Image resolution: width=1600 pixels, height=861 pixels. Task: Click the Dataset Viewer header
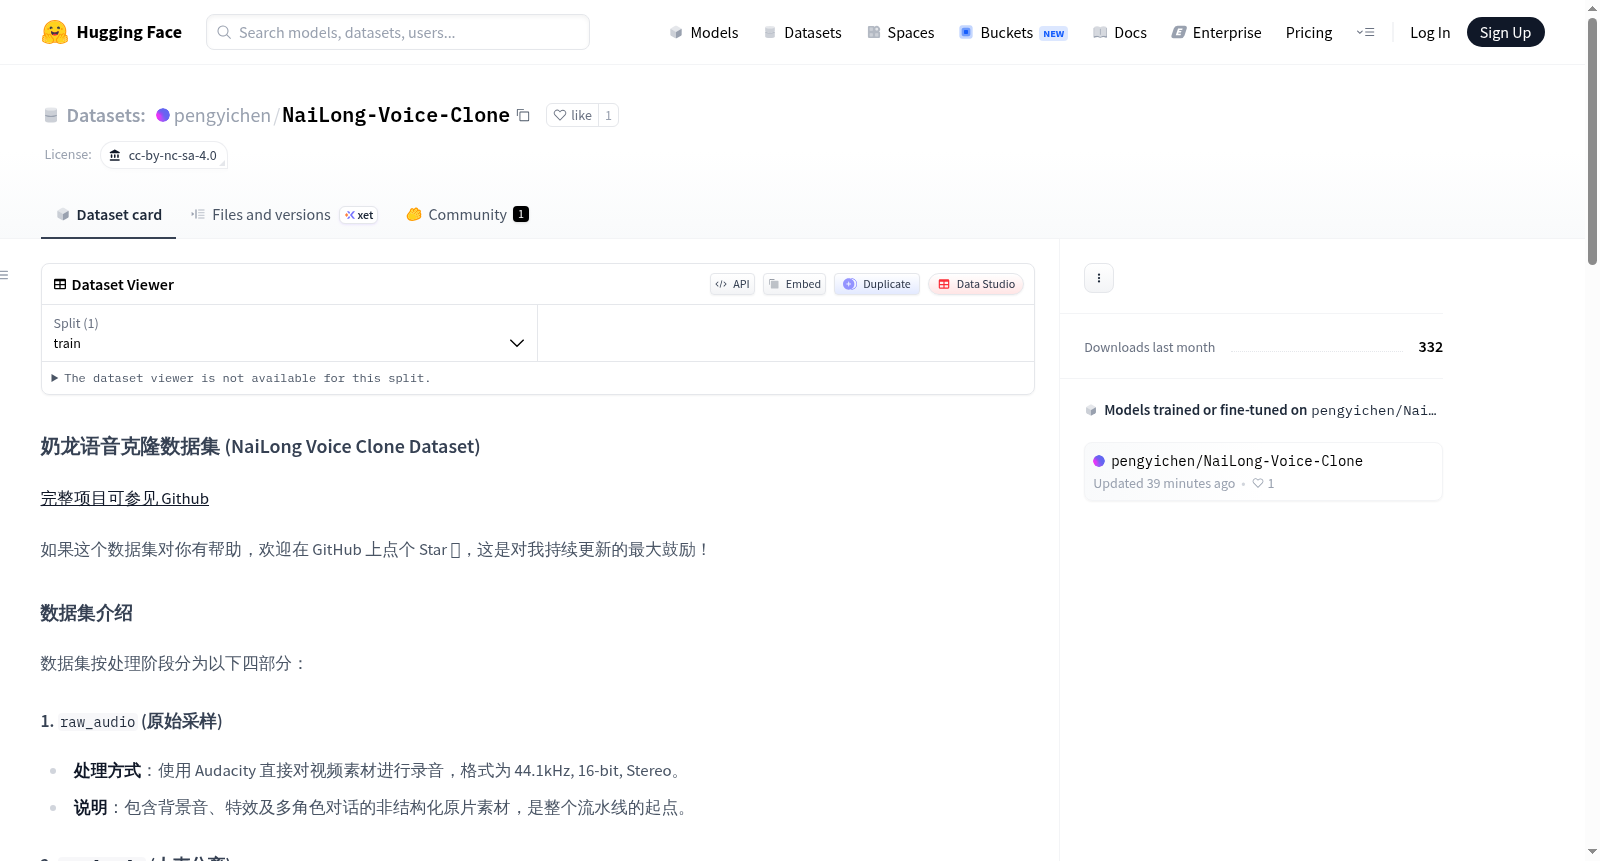pyautogui.click(x=114, y=285)
